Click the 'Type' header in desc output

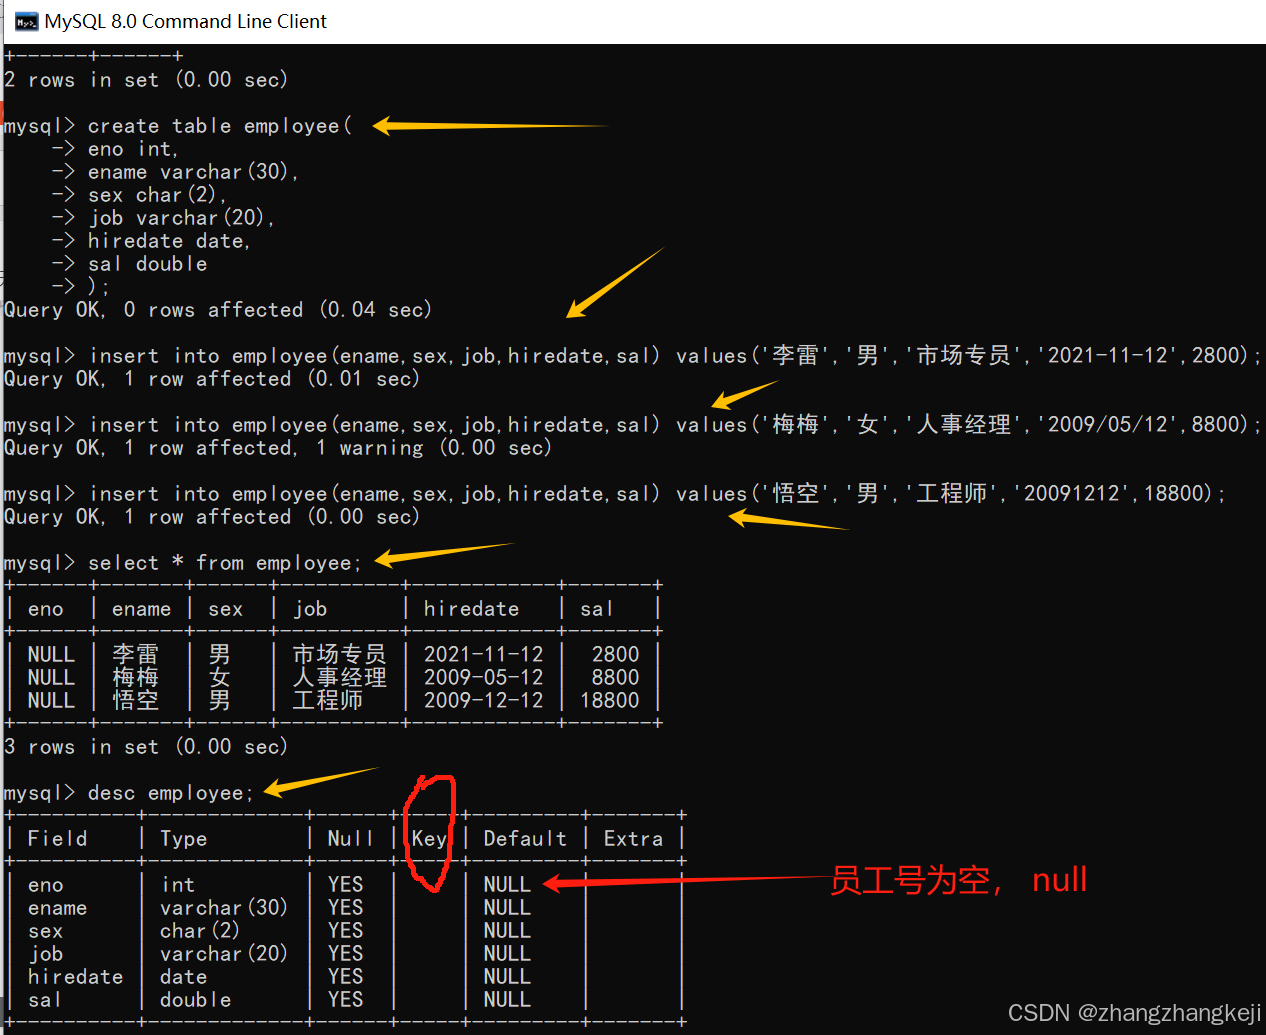pyautogui.click(x=183, y=839)
